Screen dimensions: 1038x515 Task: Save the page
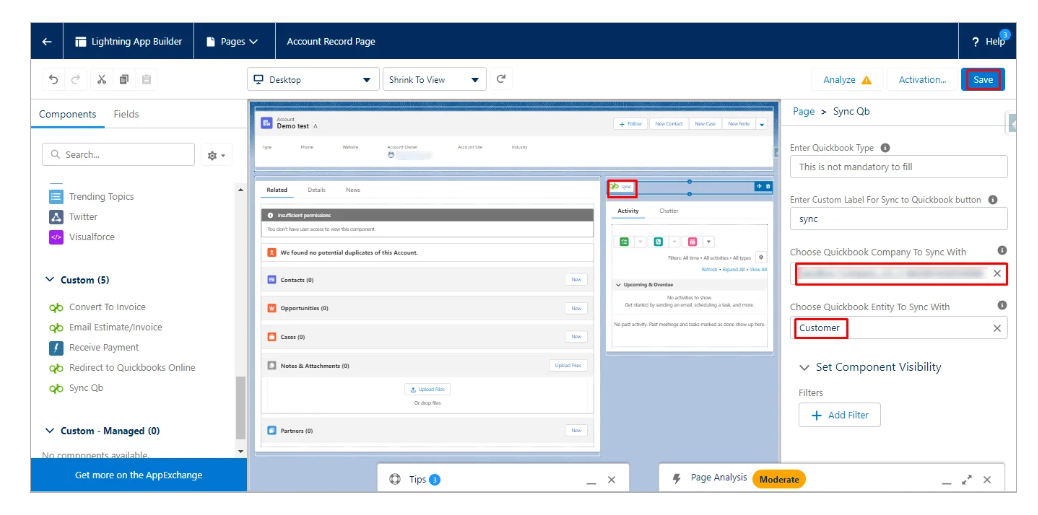click(x=983, y=79)
